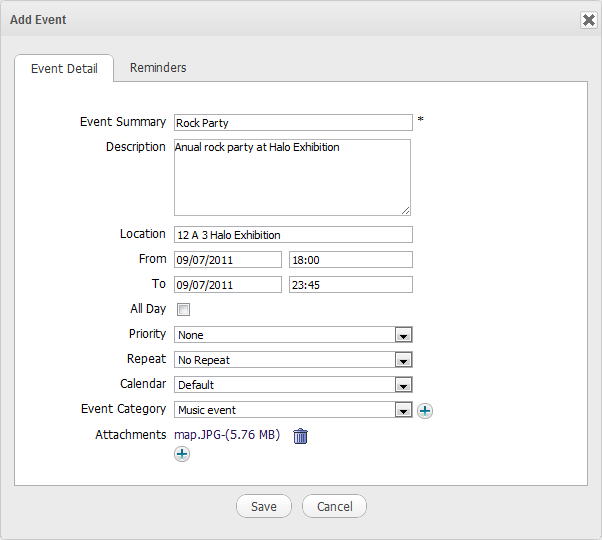Screen dimensions: 602x540
Task: Switch to the Reminders tab
Action: [158, 68]
